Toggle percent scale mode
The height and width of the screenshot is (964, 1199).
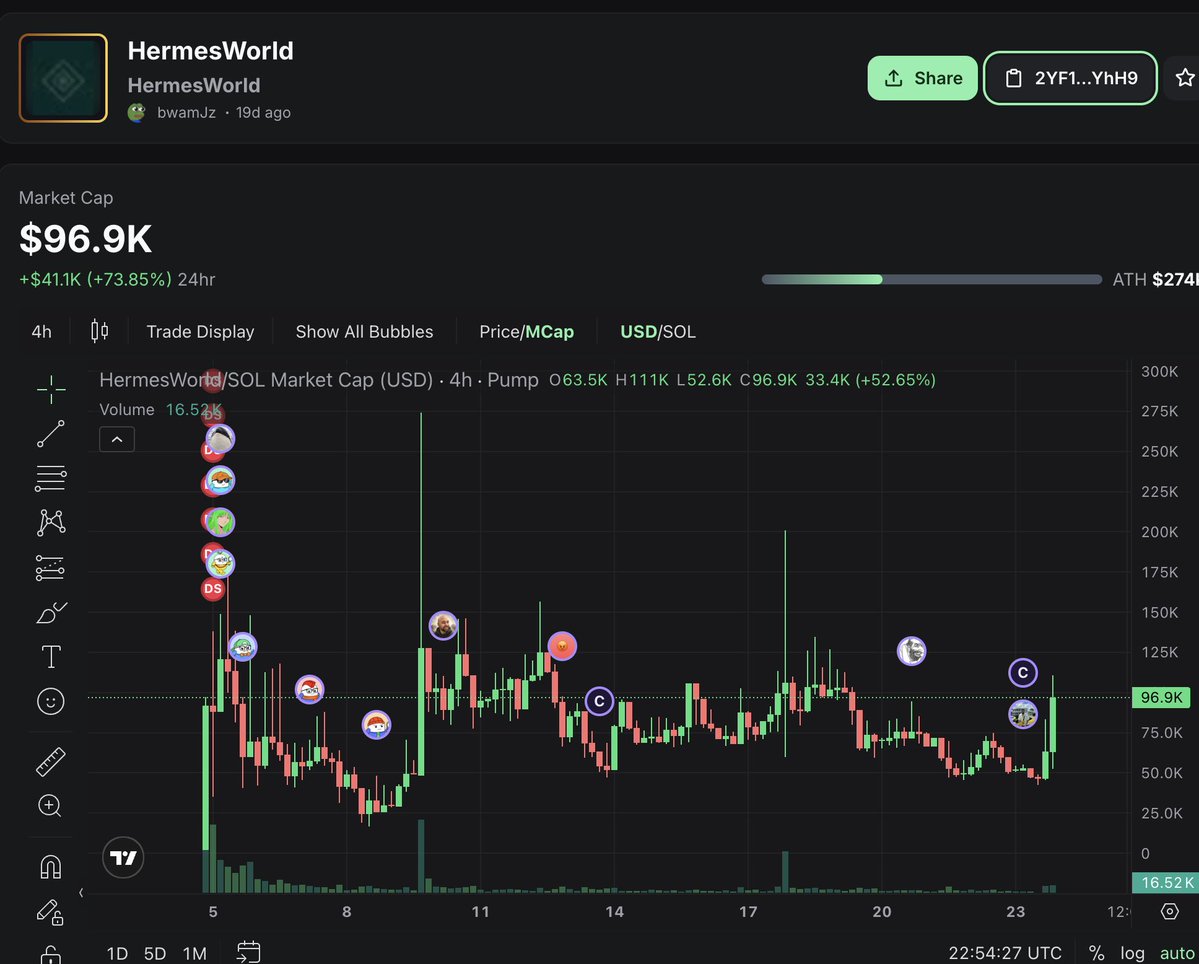point(1097,953)
